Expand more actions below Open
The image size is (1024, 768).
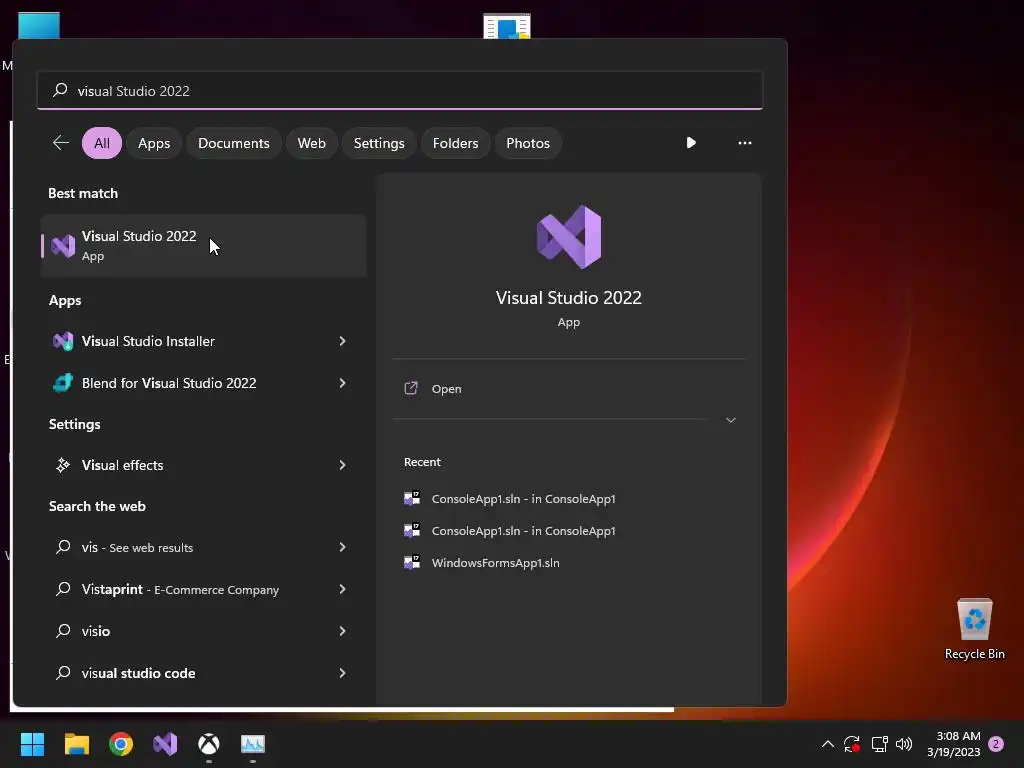pyautogui.click(x=731, y=420)
